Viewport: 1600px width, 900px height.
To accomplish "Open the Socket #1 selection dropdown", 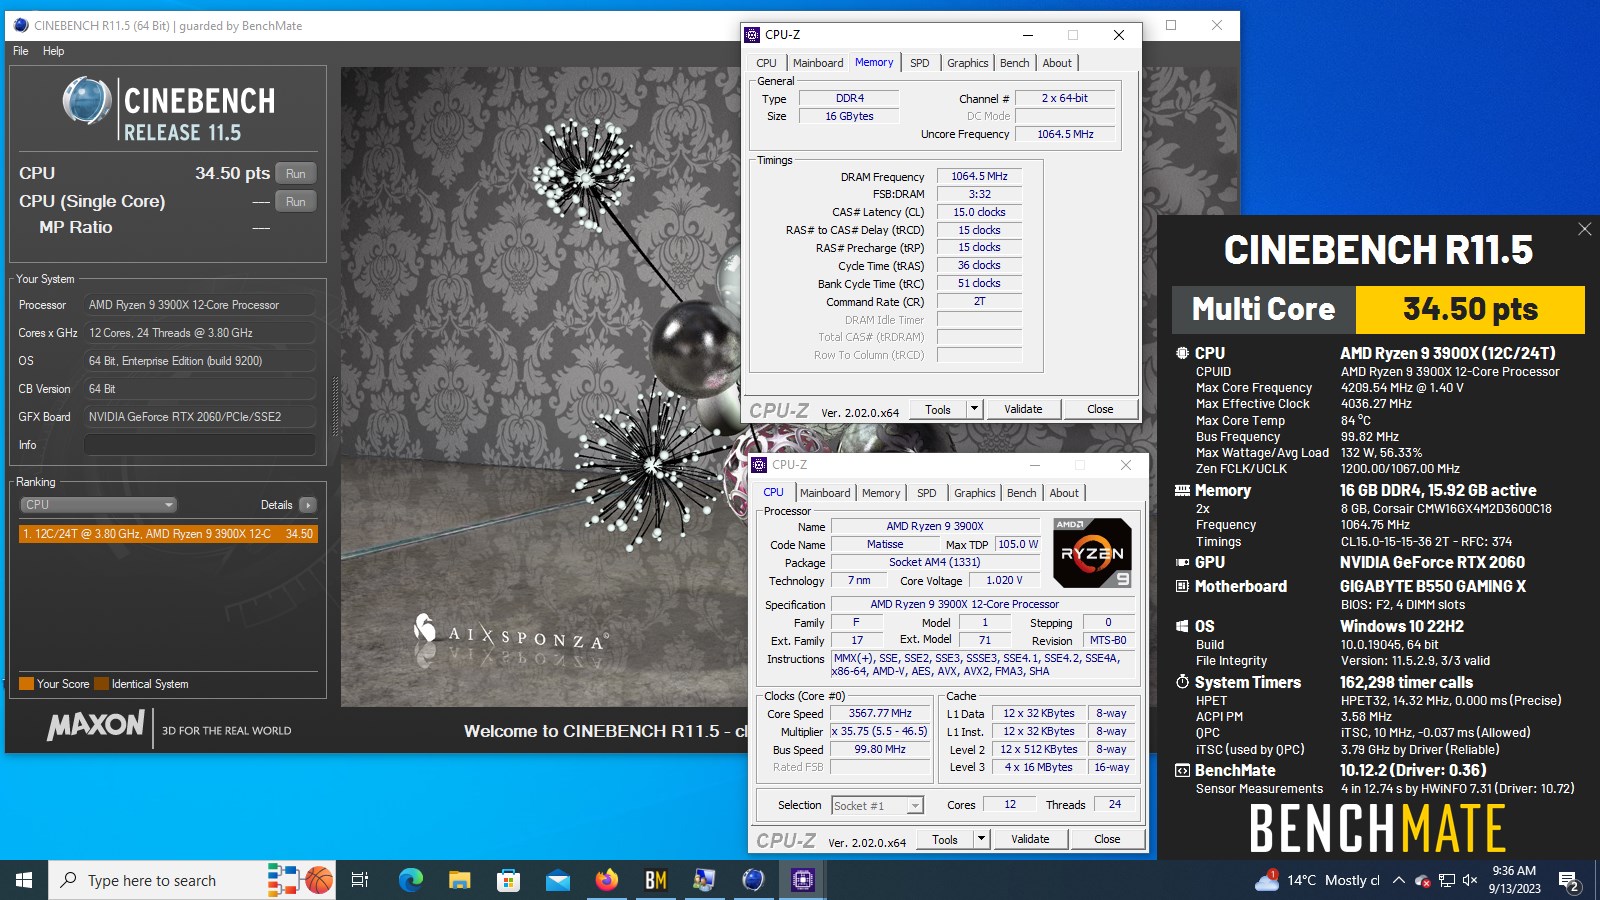I will (x=877, y=805).
